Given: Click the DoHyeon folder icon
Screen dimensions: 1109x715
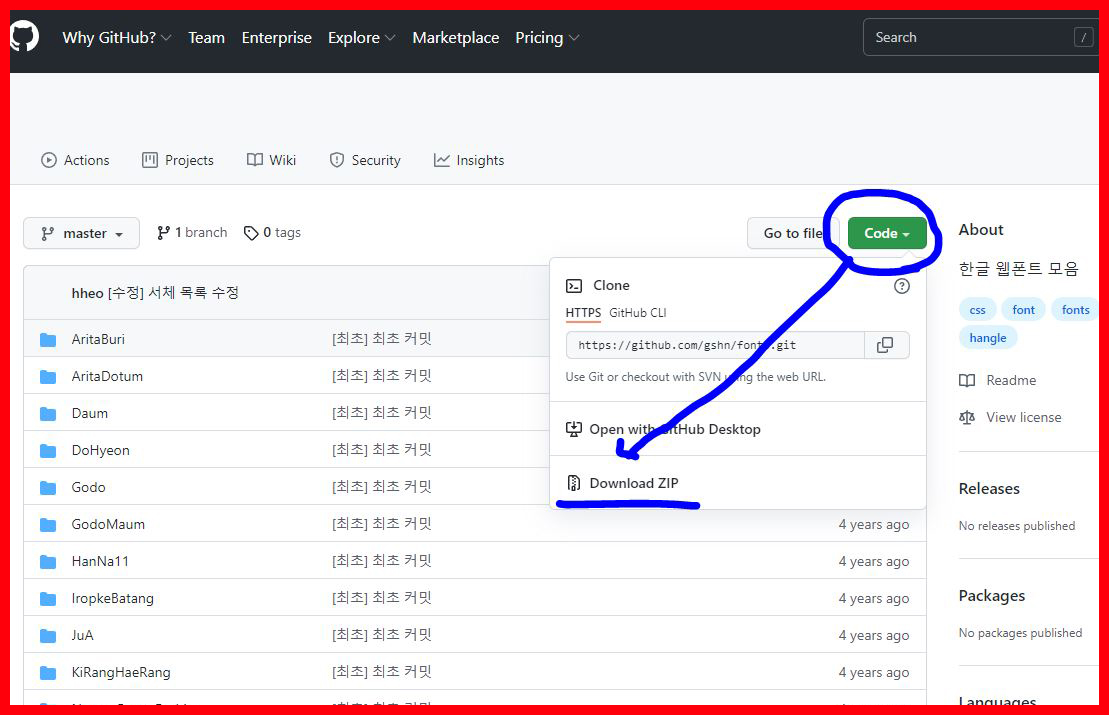Looking at the screenshot, I should point(48,450).
